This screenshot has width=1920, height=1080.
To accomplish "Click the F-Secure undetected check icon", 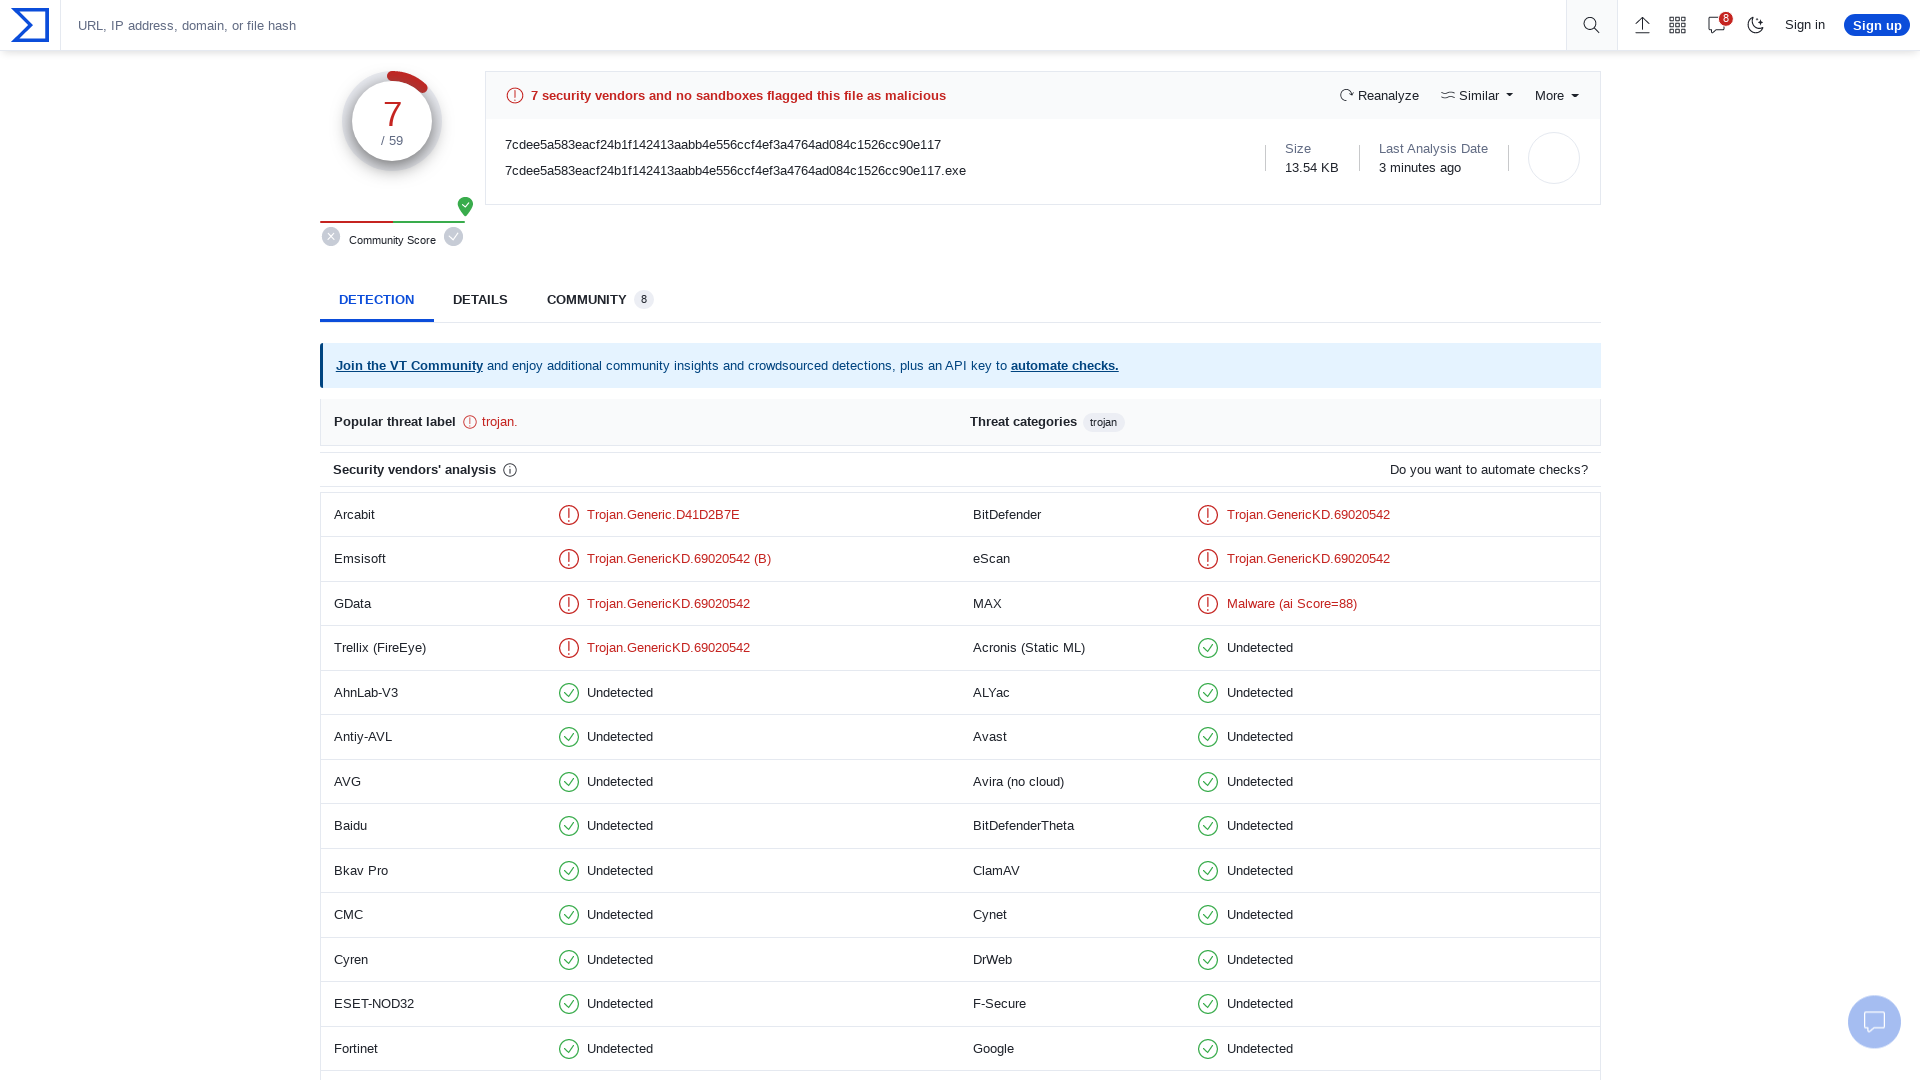I will [x=1208, y=1004].
